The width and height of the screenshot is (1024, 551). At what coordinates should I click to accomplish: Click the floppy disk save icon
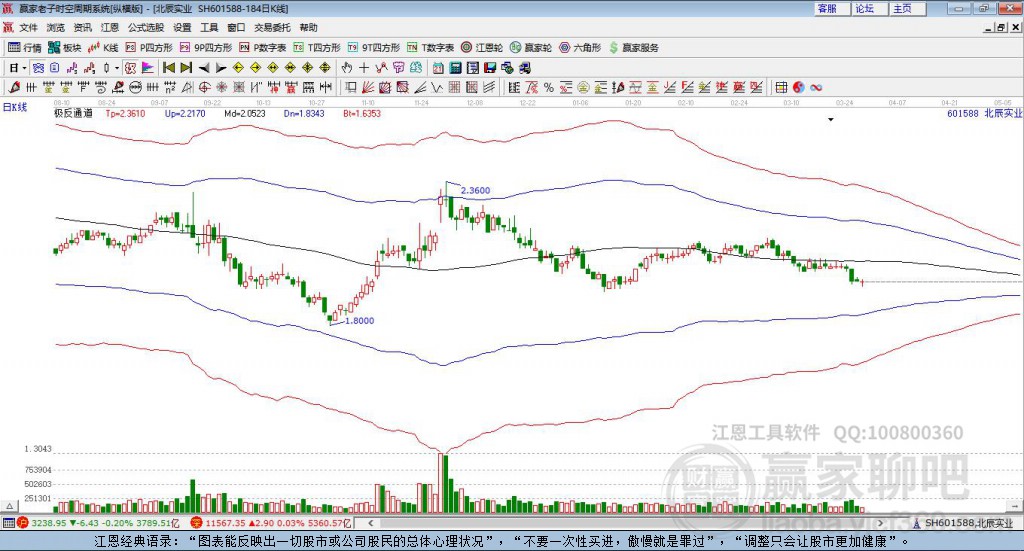tap(490, 68)
